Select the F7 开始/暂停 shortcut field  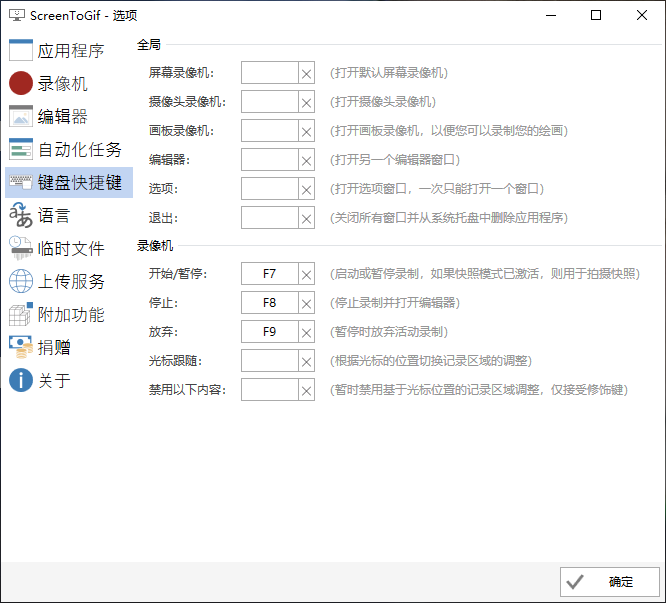coord(270,274)
